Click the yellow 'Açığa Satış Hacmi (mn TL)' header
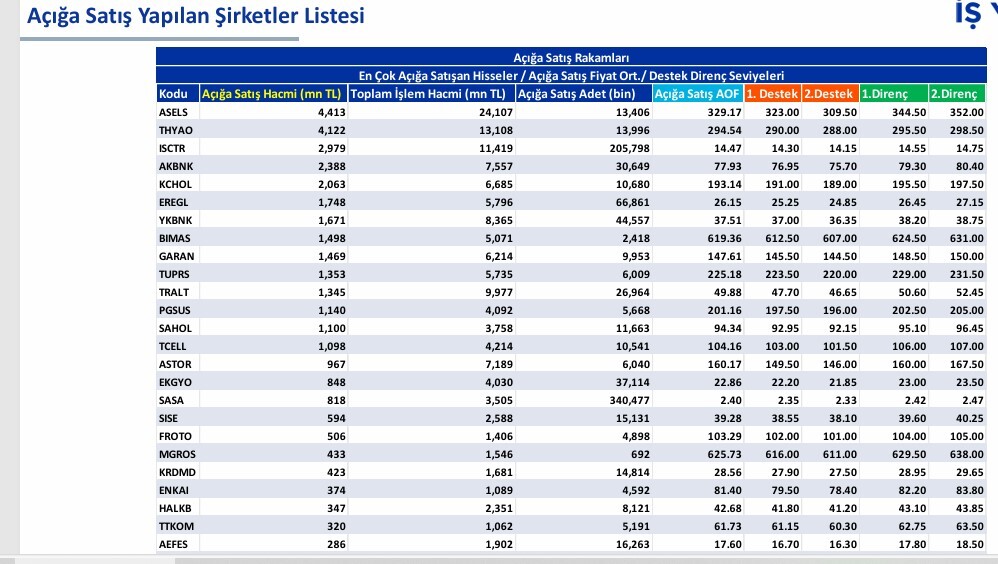The width and height of the screenshot is (998, 564). pyautogui.click(x=272, y=94)
